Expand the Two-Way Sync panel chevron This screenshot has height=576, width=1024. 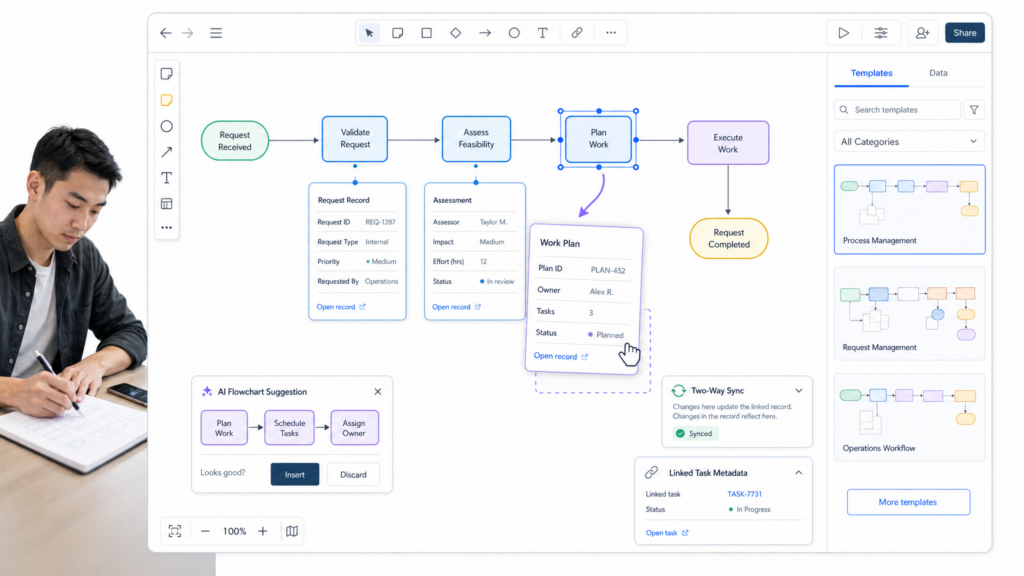tap(799, 391)
